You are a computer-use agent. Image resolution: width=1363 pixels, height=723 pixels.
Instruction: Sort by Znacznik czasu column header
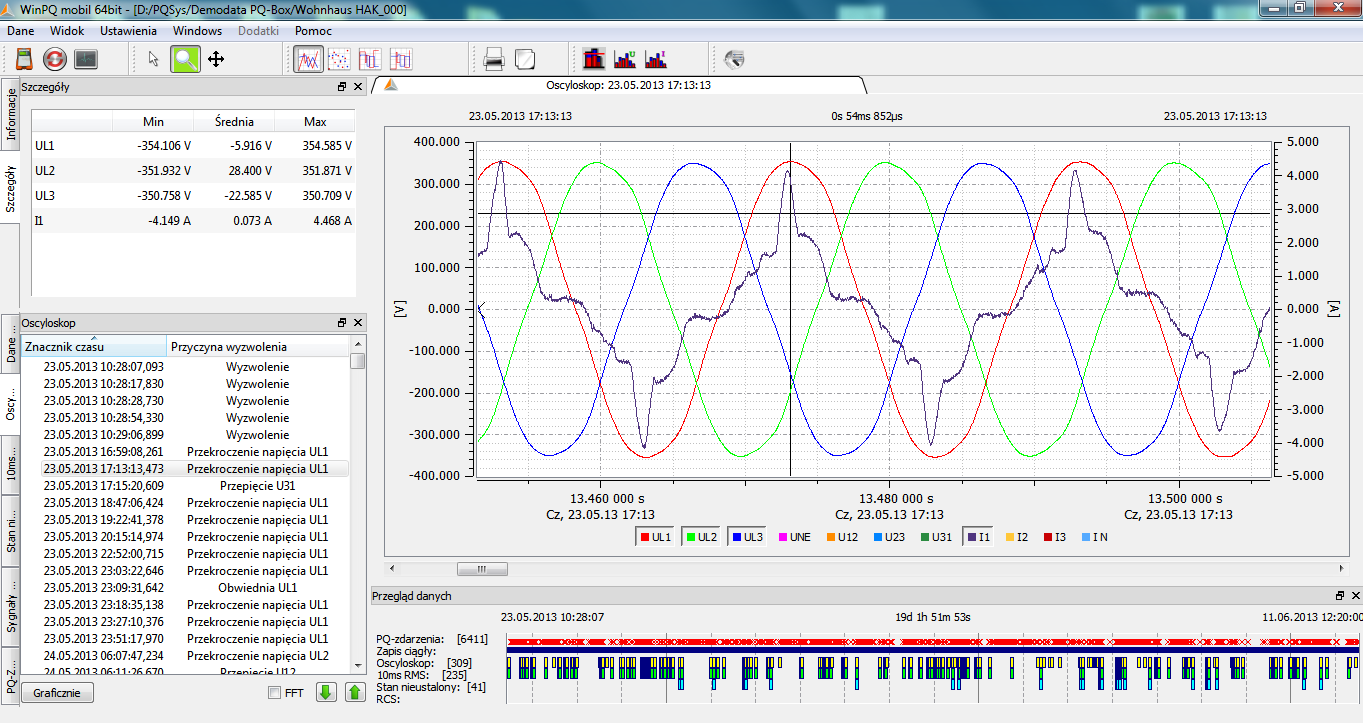click(x=94, y=347)
